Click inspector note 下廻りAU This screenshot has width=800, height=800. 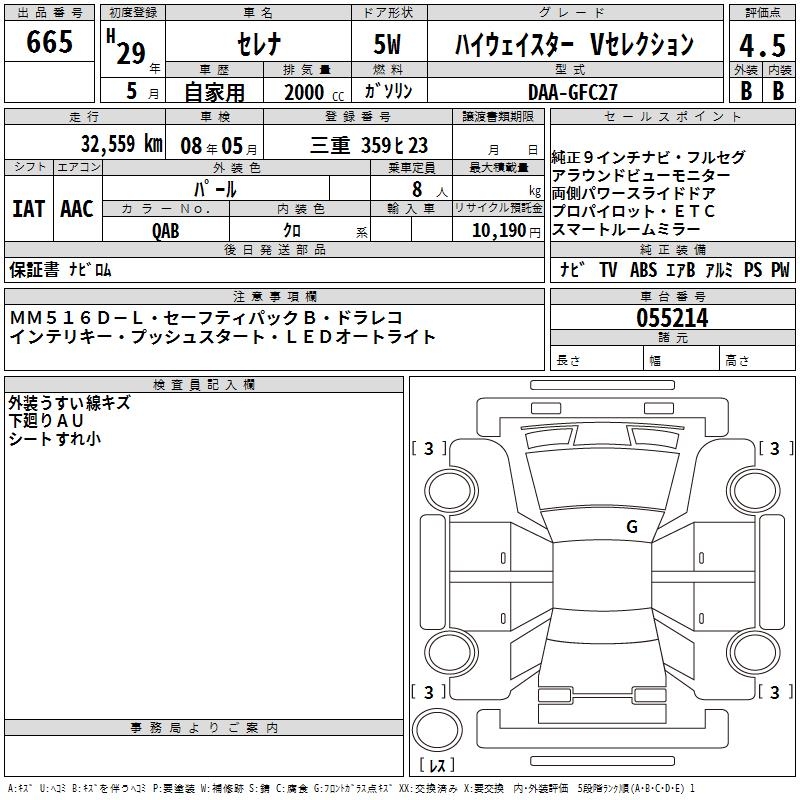46,421
